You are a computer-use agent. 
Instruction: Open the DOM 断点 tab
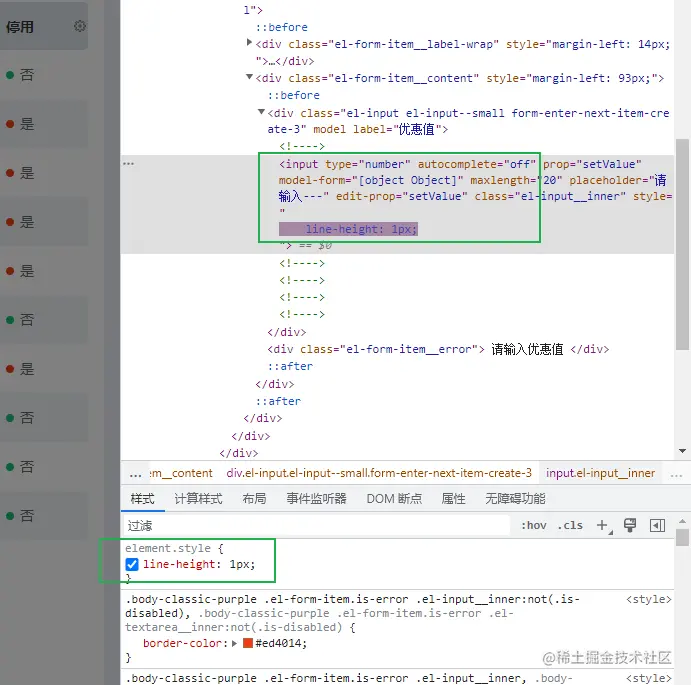click(394, 499)
